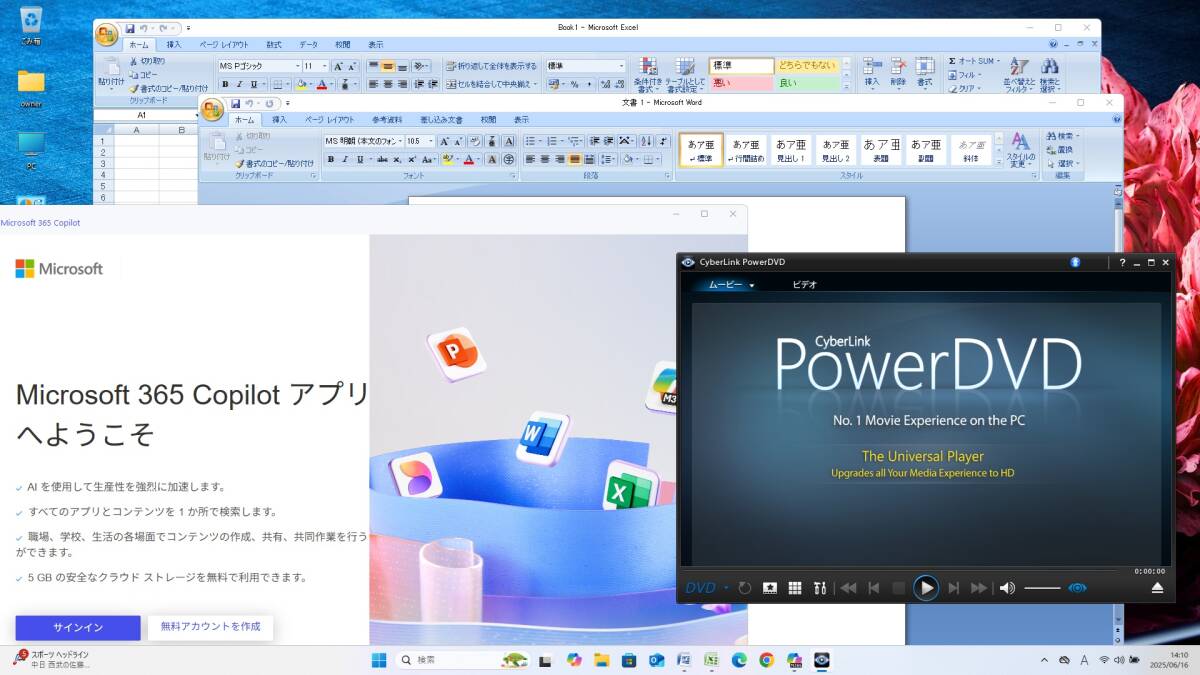Open File Explorer from taskbar

click(602, 660)
